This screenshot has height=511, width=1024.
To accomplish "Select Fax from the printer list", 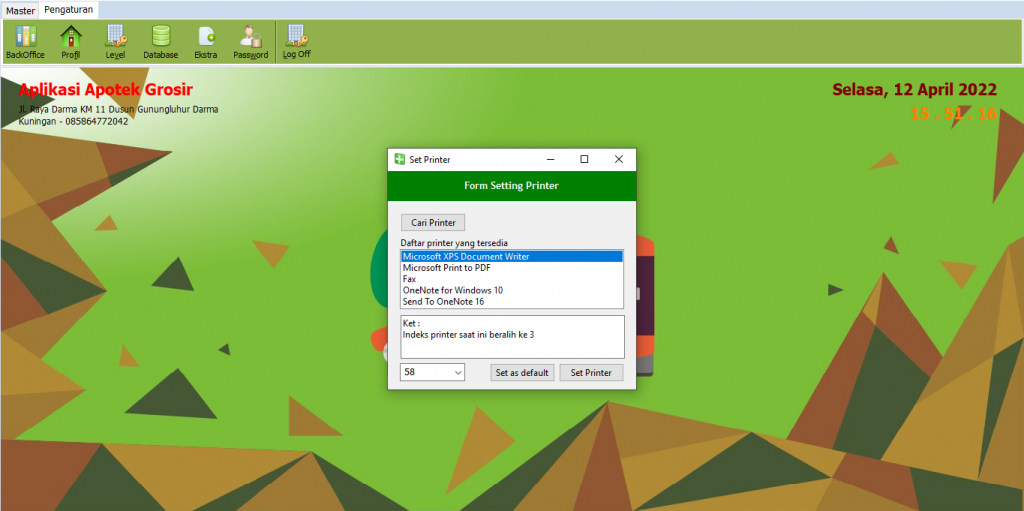I will (410, 279).
